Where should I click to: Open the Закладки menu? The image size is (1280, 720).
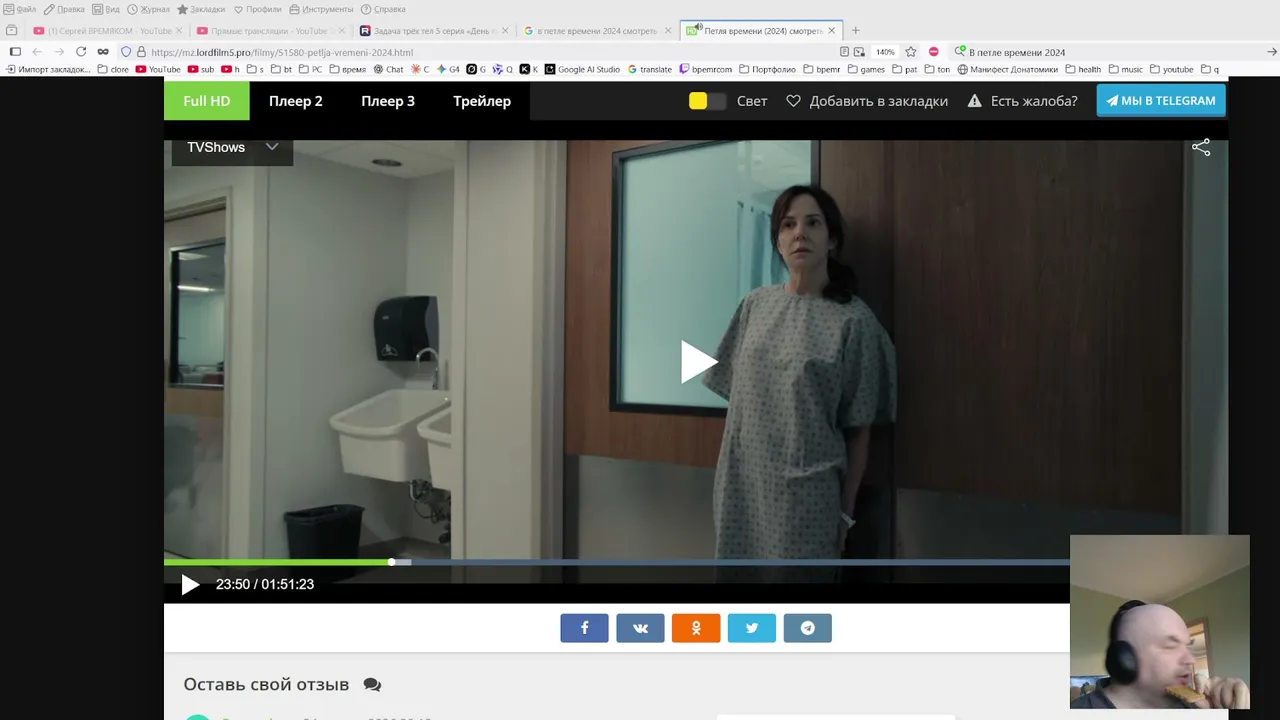tap(201, 9)
